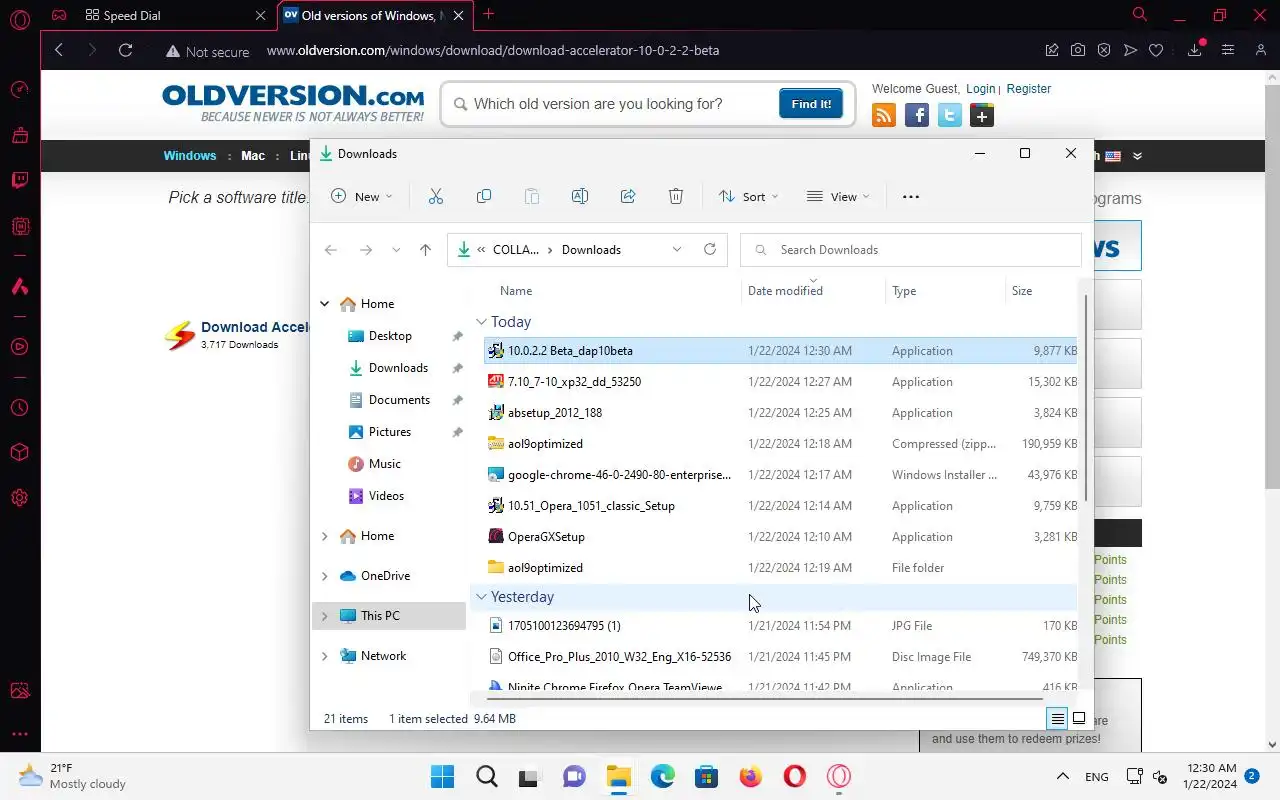Switch to large thumbnails view icon
Image resolution: width=1280 pixels, height=800 pixels.
click(x=1079, y=718)
